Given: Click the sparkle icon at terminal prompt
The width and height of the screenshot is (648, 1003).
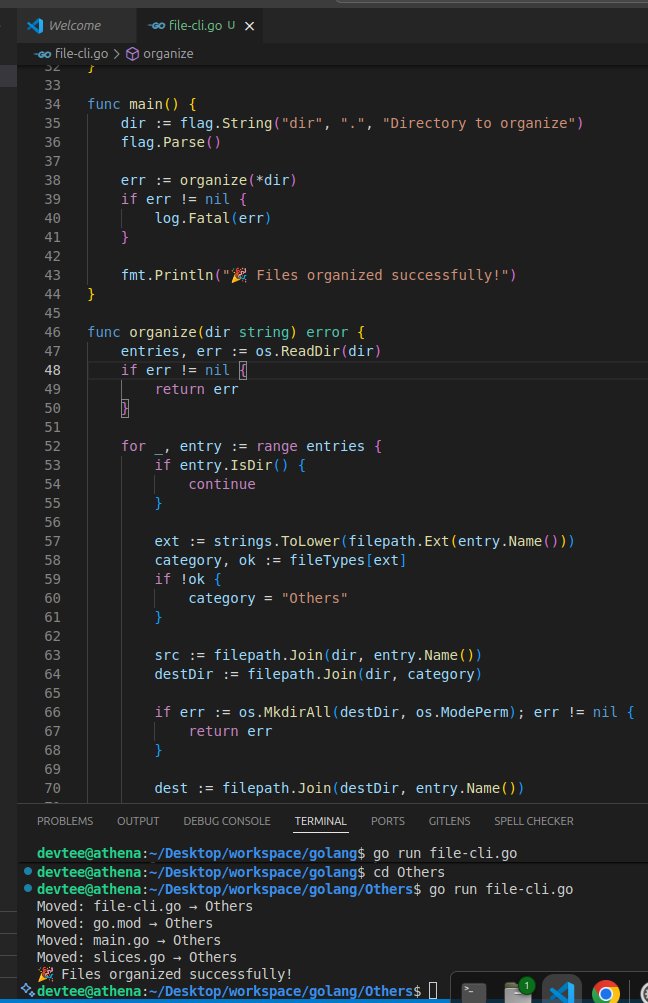Looking at the screenshot, I should 27,991.
